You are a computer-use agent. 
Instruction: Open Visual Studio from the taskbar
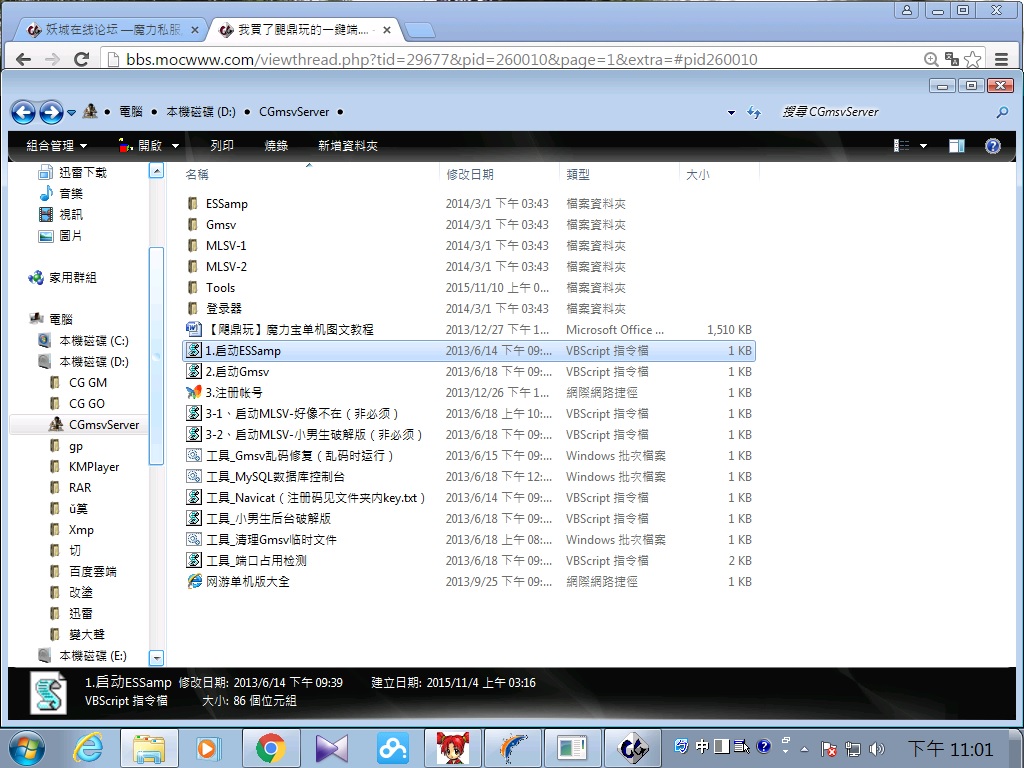[331, 747]
